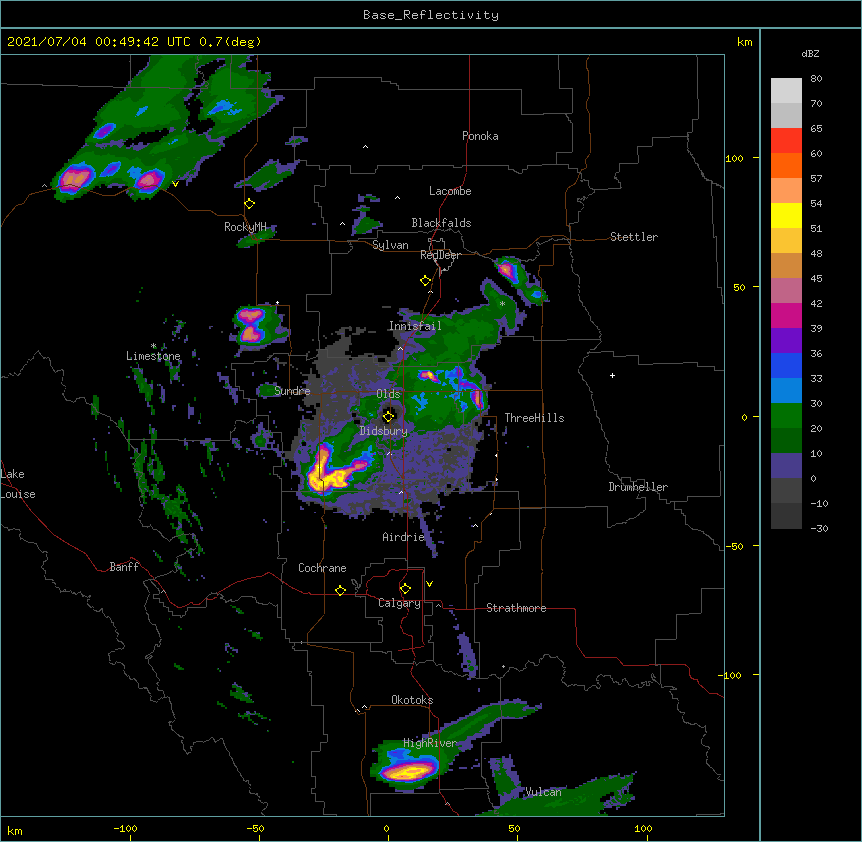Click the Okotoks town label
The height and width of the screenshot is (842, 862).
click(x=412, y=700)
